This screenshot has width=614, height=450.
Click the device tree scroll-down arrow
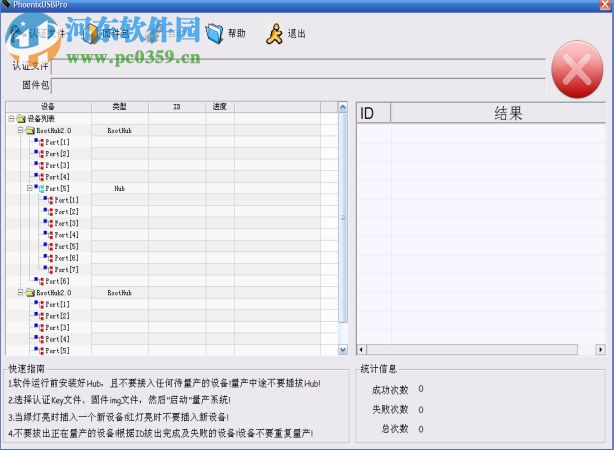(343, 350)
